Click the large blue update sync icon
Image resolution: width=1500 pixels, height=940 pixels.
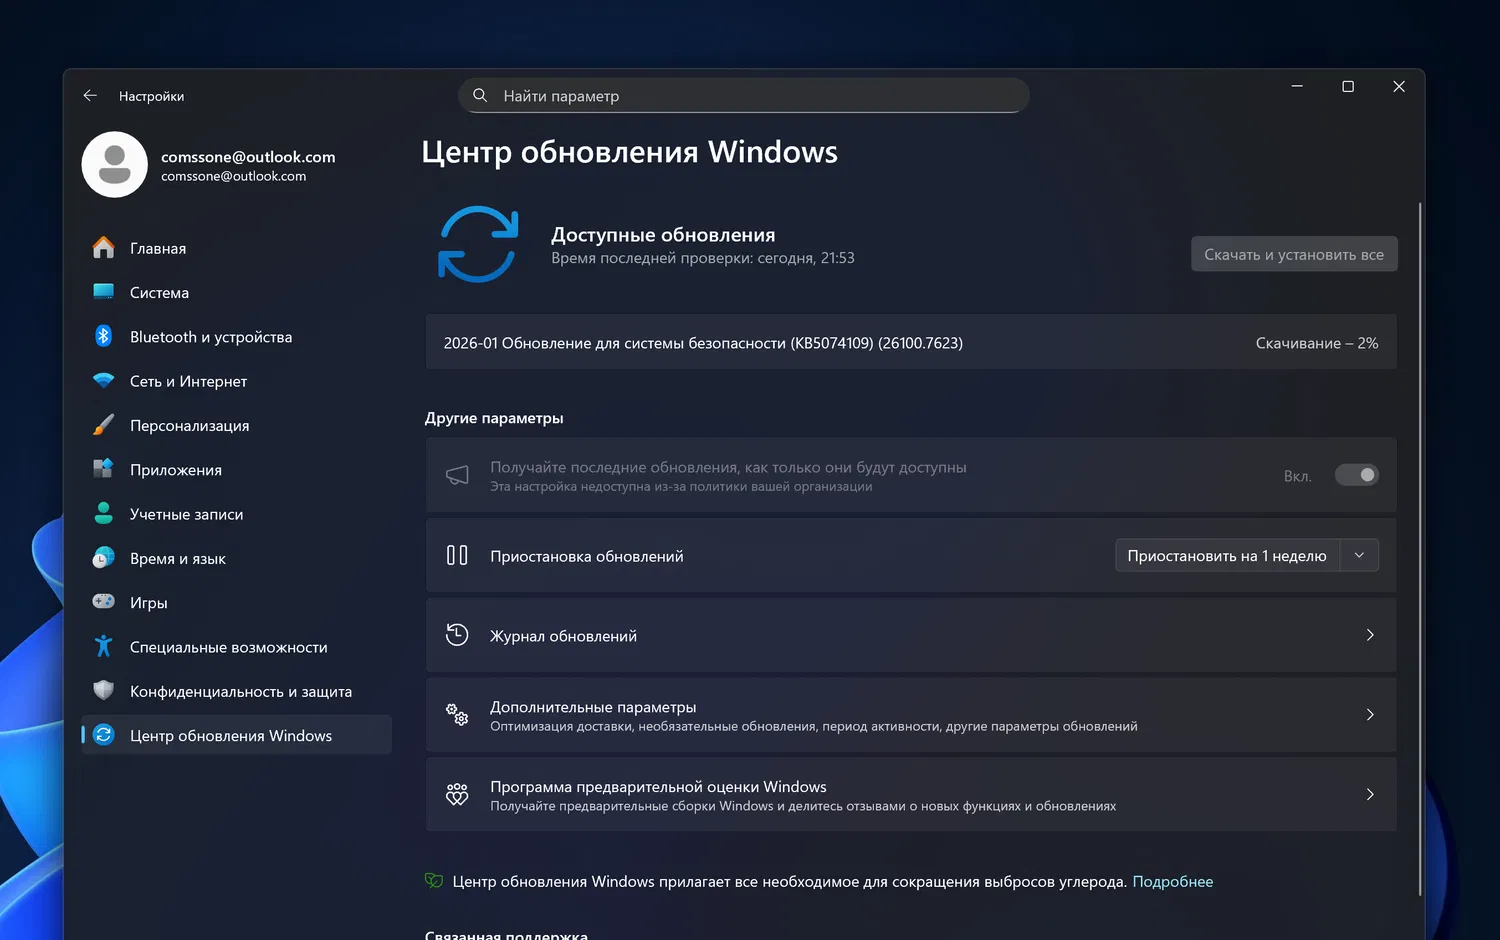[478, 244]
